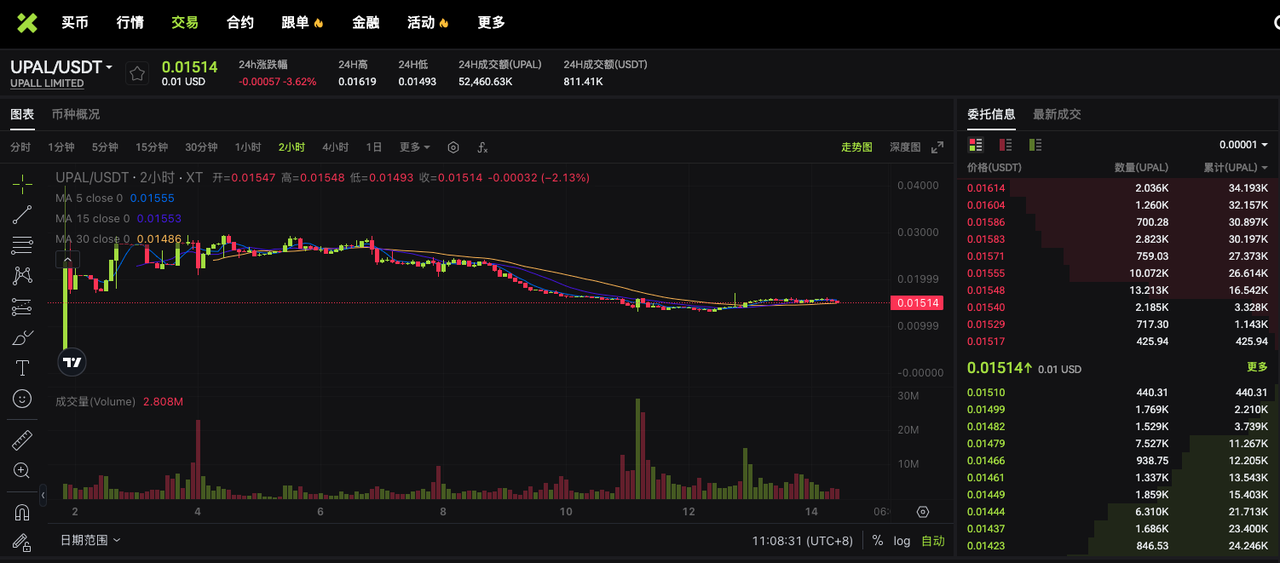Select 1小时 interval
This screenshot has height=563, width=1280.
248,147
